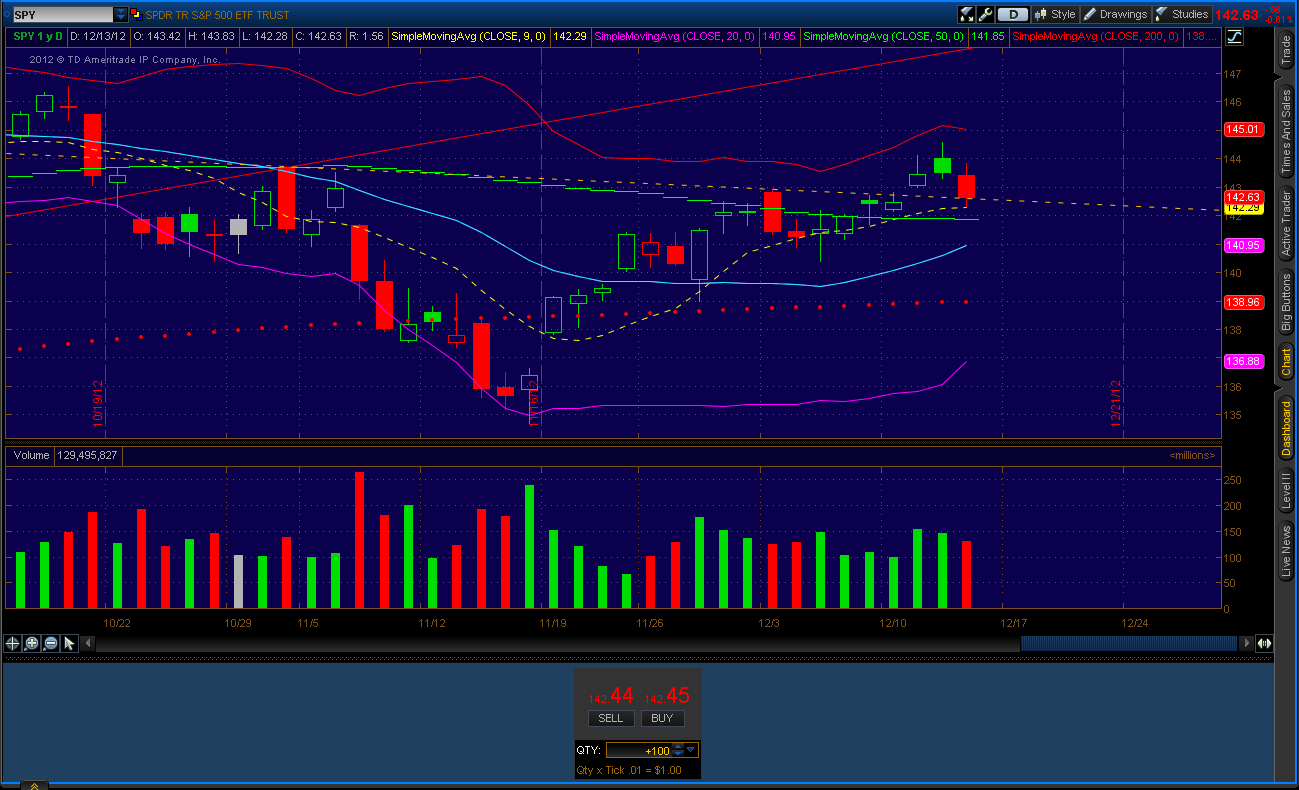Select the arrow cursor tool in bottom toolbar

(x=69, y=643)
